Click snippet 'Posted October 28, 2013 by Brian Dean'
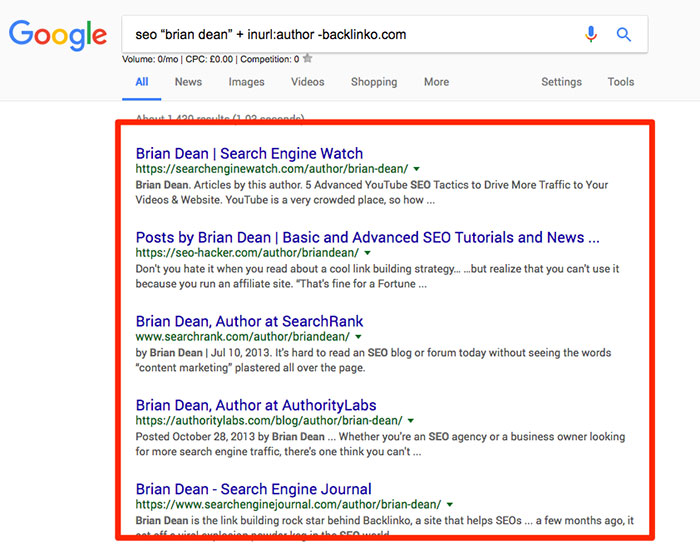 click(230, 437)
